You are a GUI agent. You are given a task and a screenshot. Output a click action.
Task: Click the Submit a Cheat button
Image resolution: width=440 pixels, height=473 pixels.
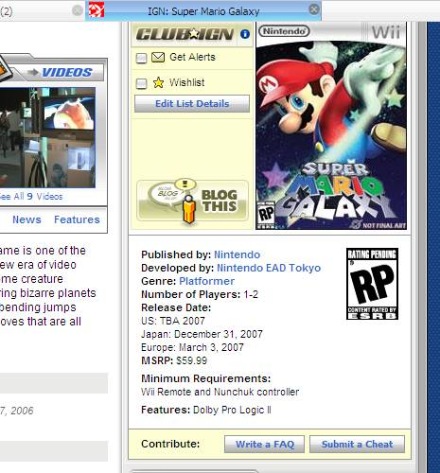[357, 444]
